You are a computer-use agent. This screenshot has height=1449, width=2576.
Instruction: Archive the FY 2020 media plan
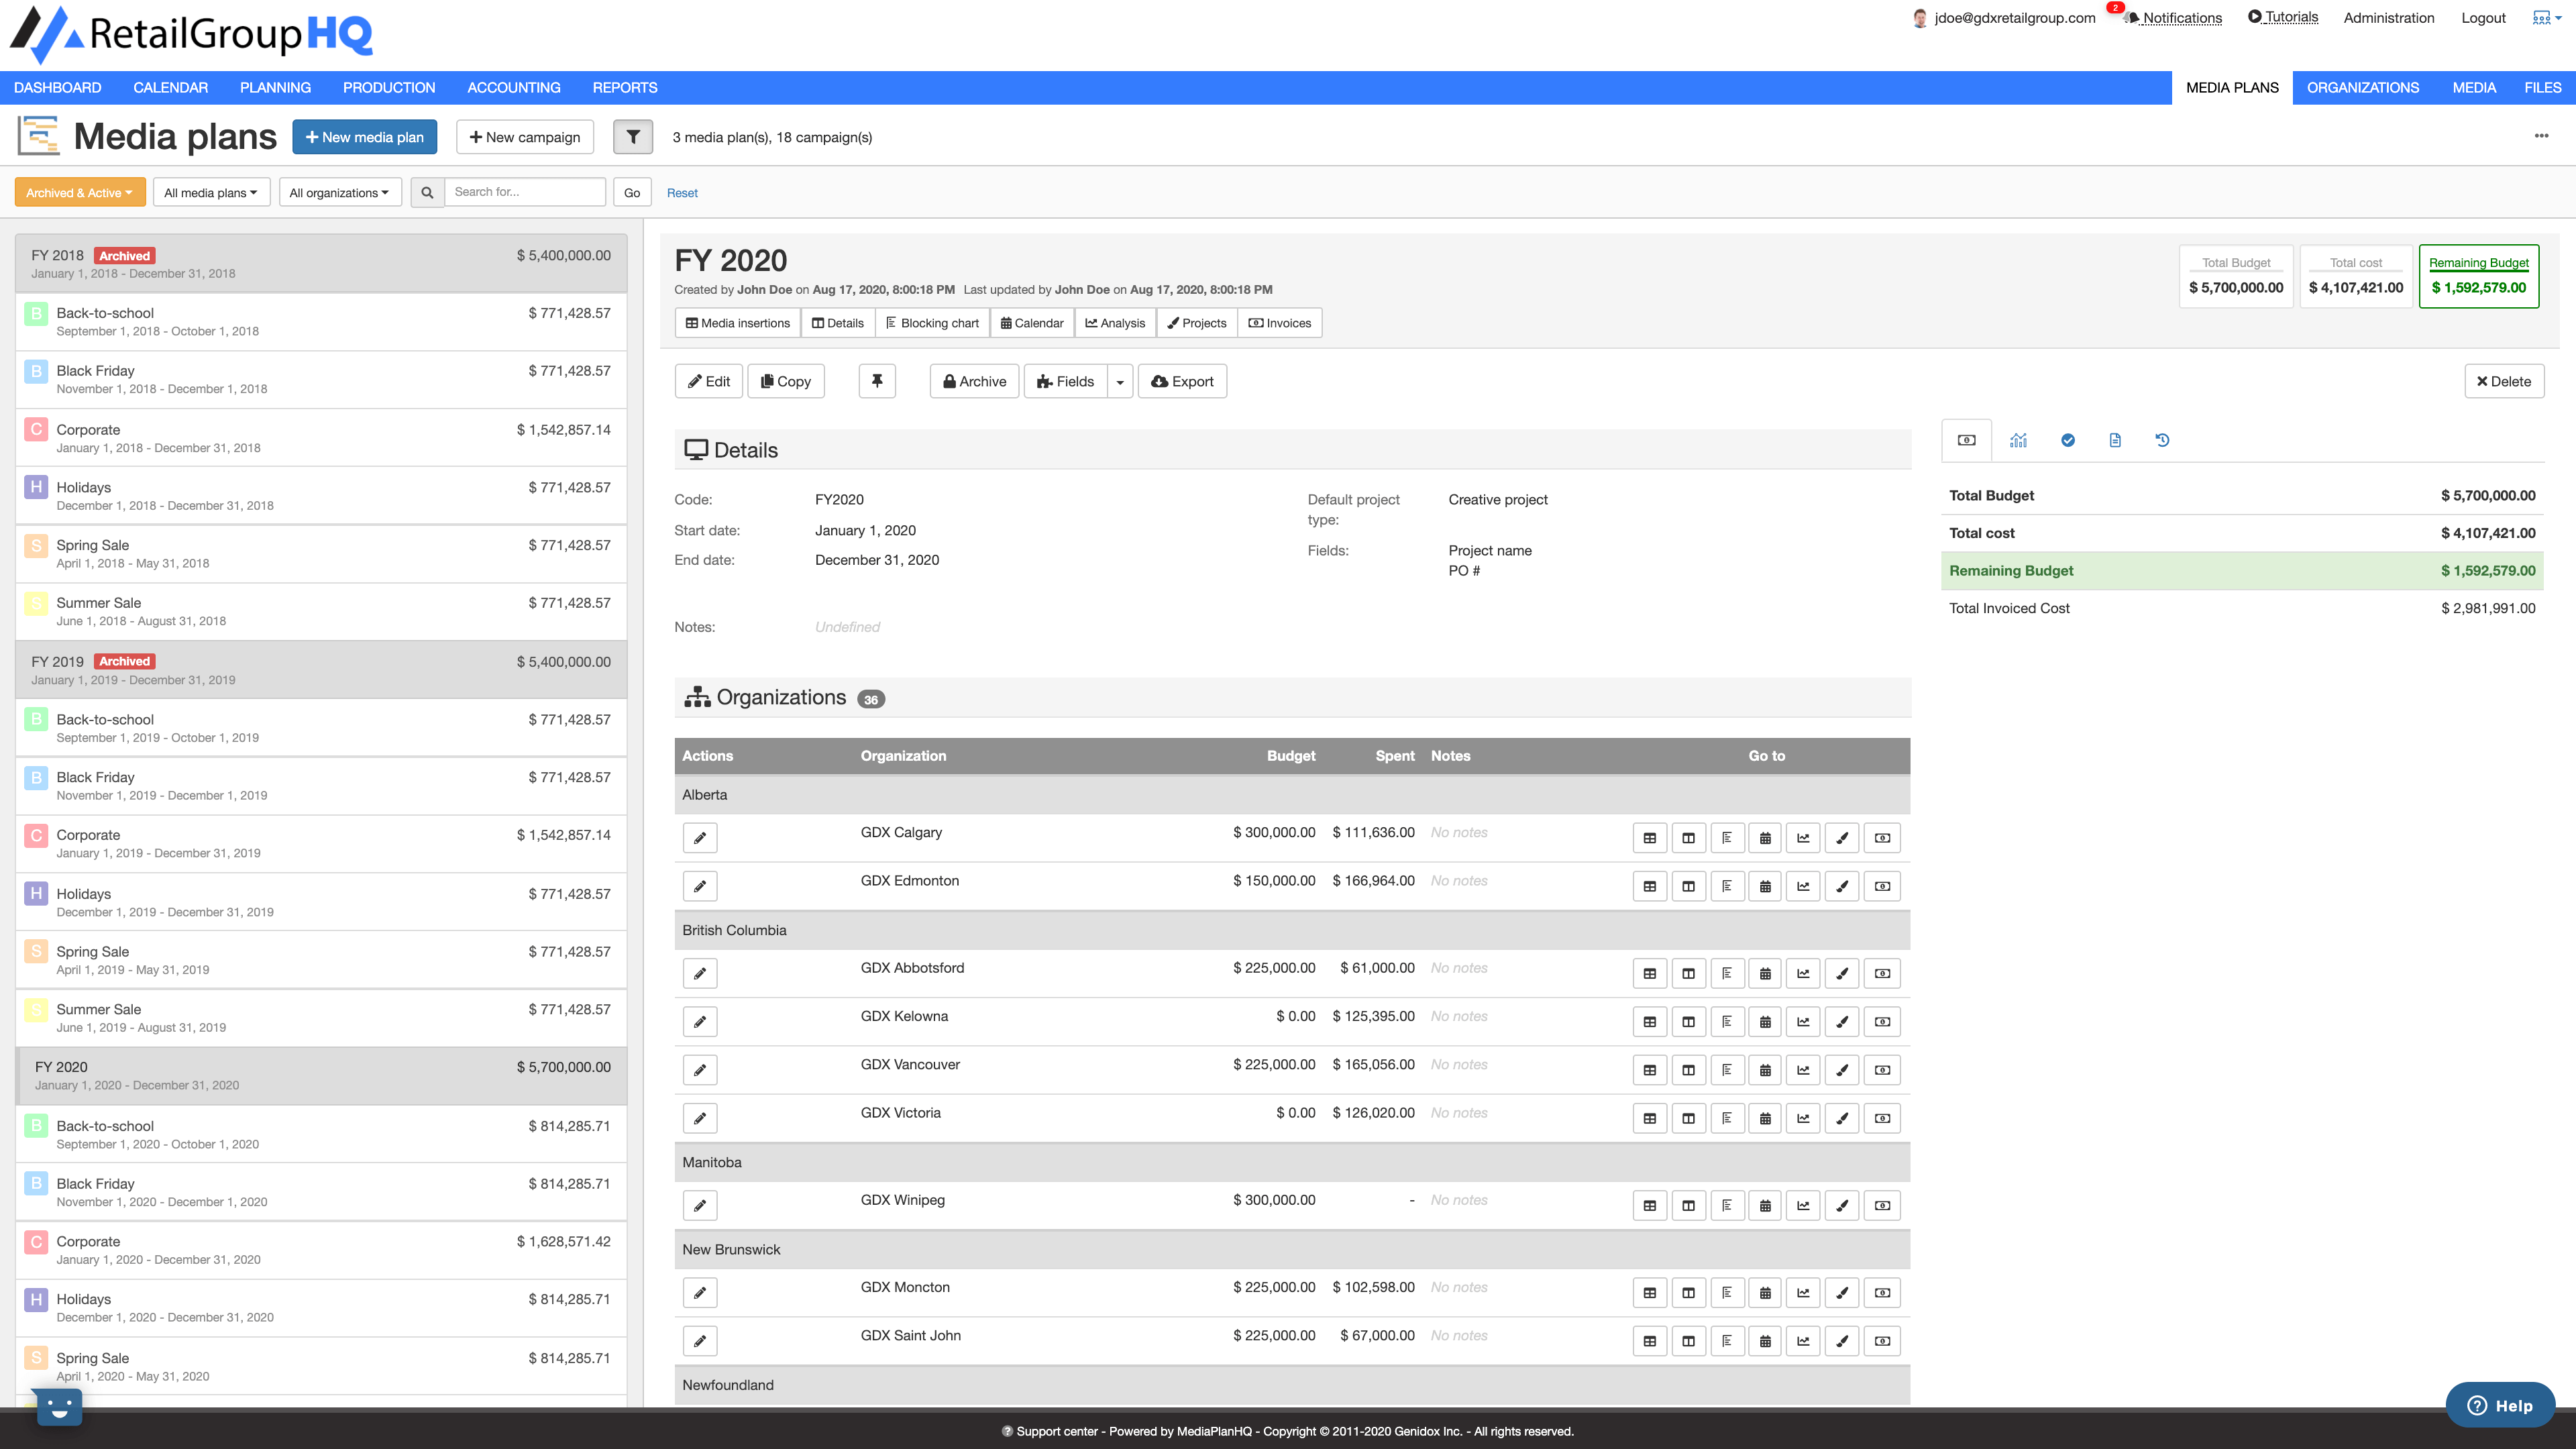pos(973,381)
